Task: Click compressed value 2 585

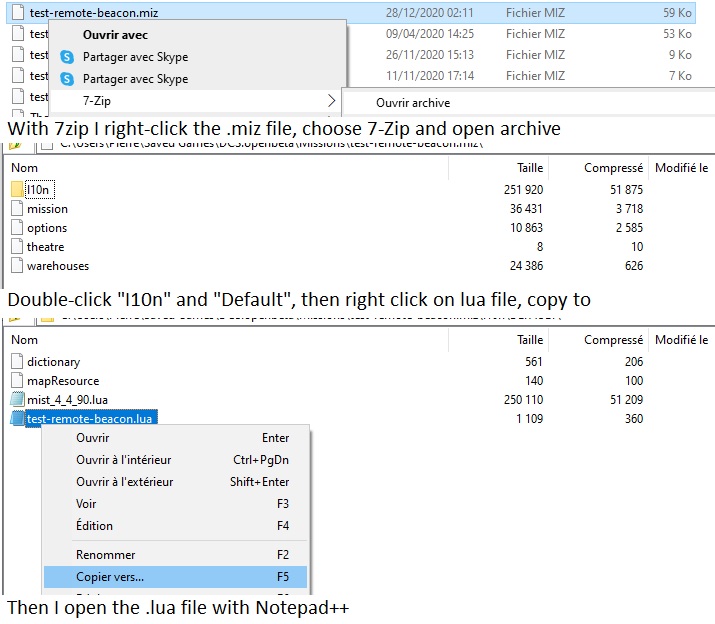Action: click(629, 228)
